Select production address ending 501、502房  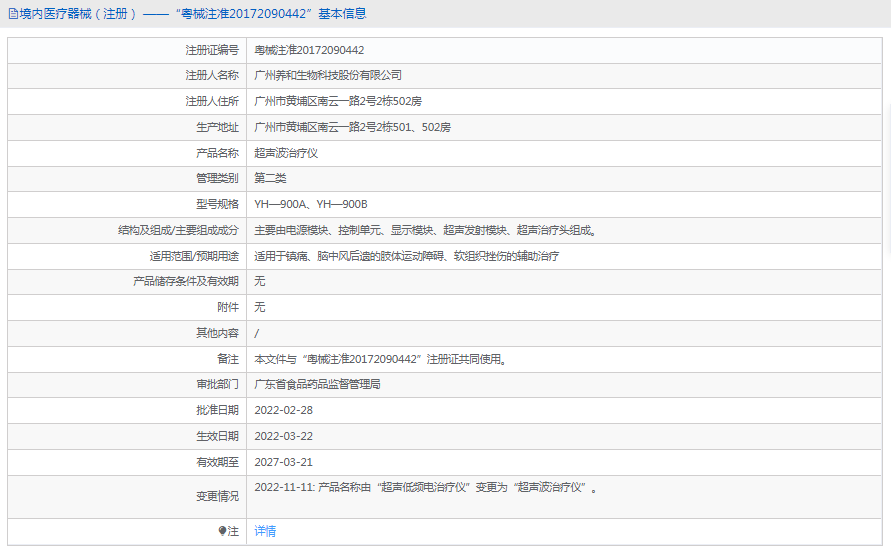pyautogui.click(x=352, y=127)
